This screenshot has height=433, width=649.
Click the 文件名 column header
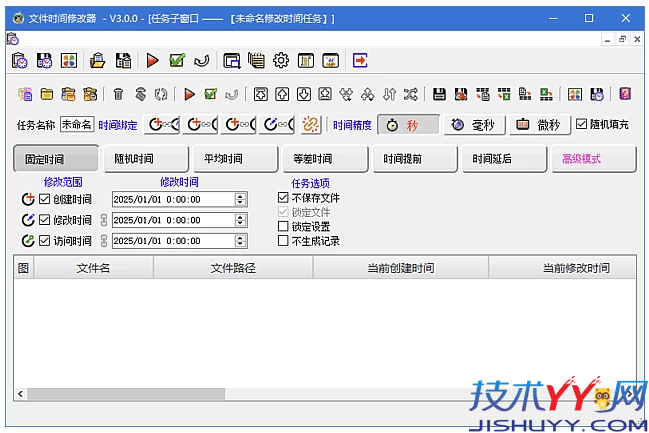pos(94,268)
